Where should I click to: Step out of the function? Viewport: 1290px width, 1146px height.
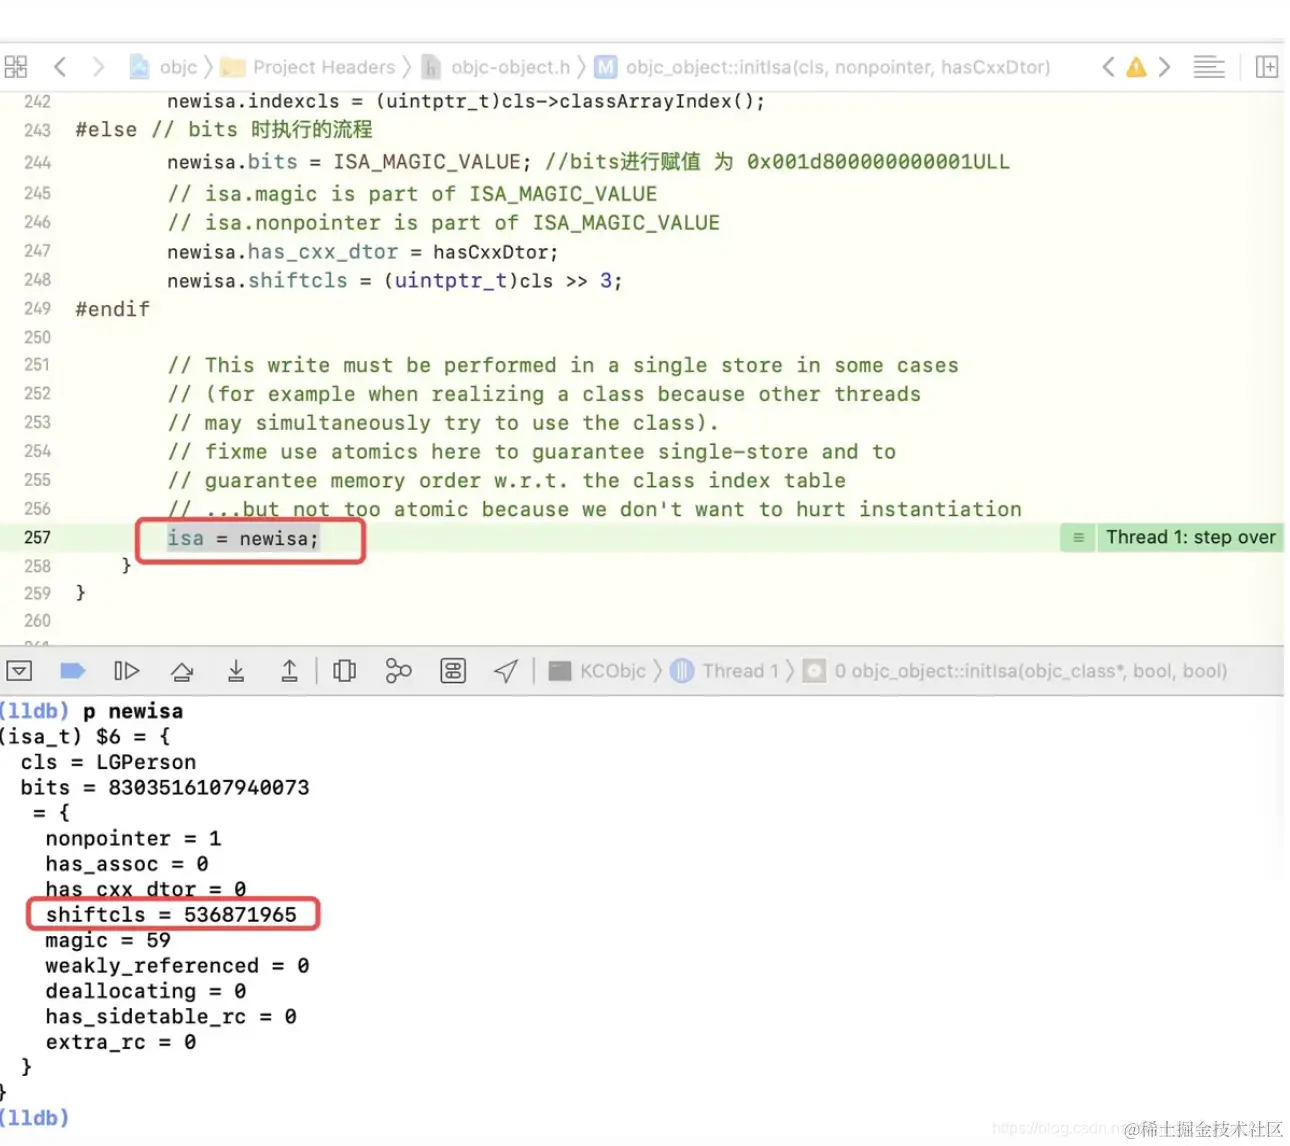coord(289,671)
